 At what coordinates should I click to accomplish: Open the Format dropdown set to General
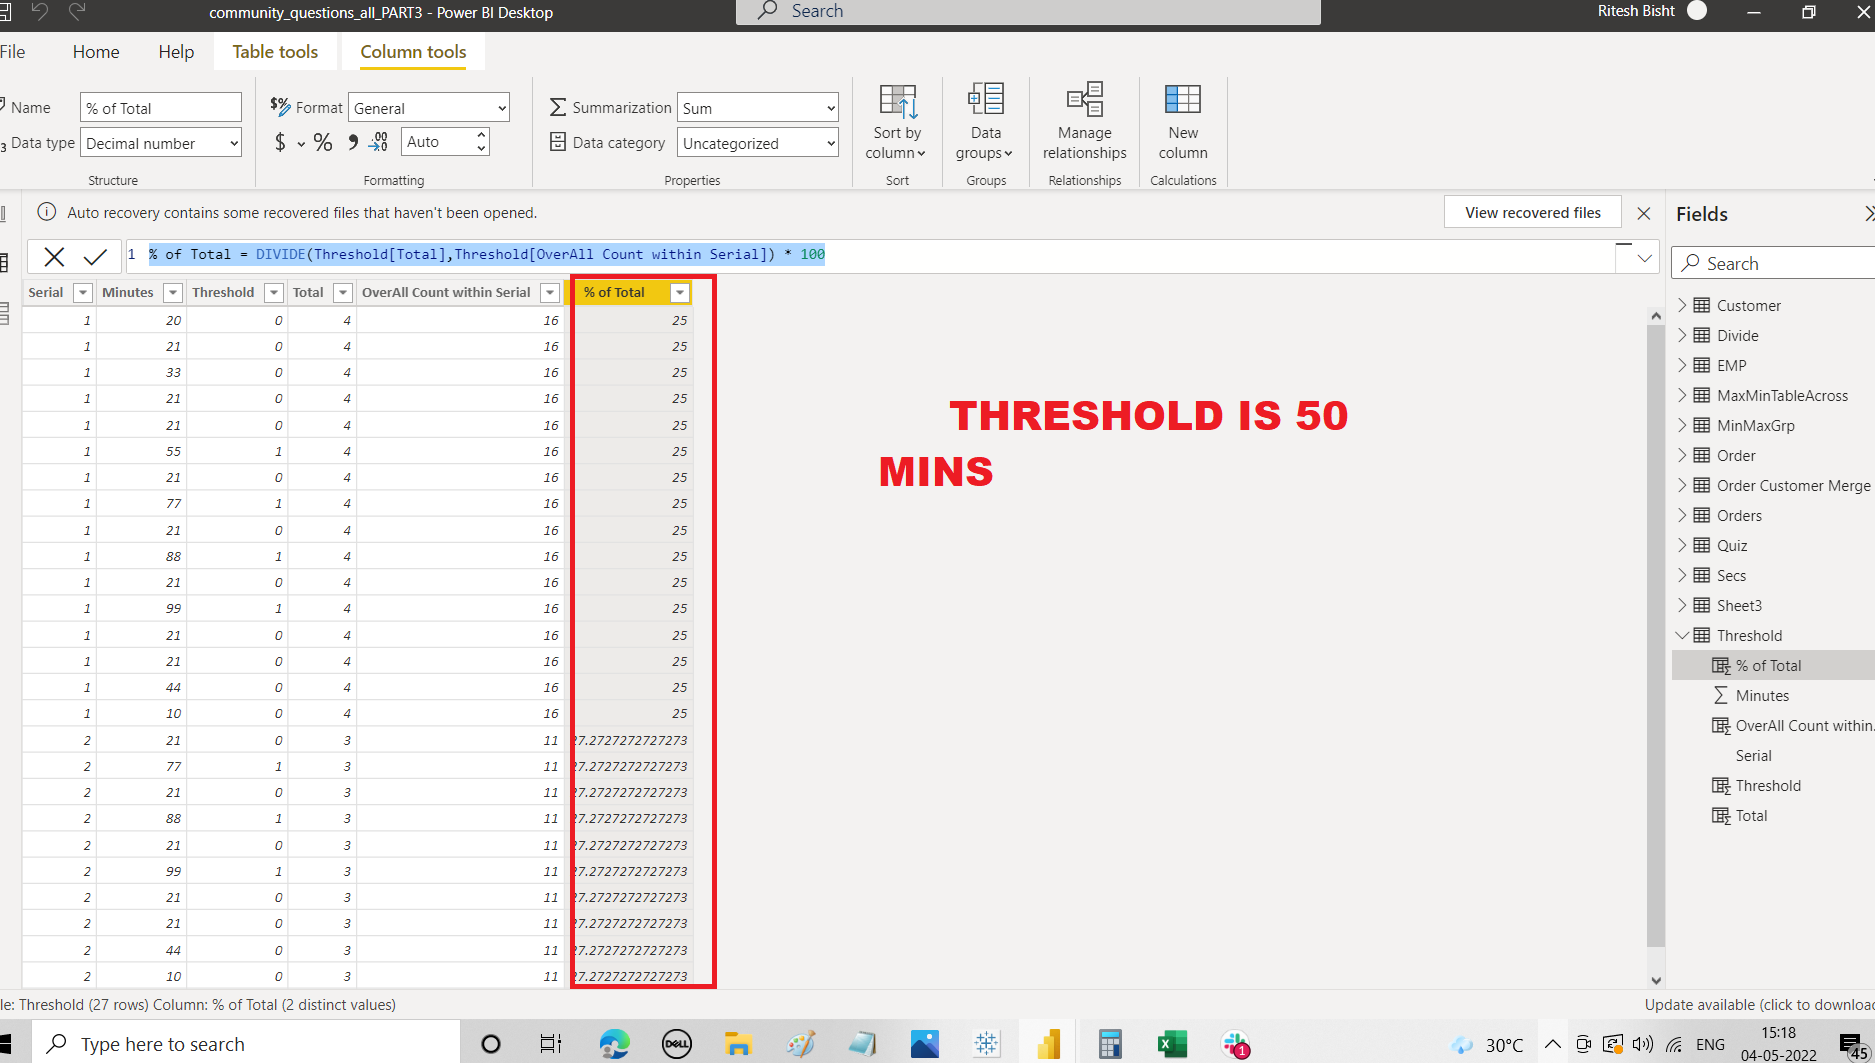click(428, 108)
